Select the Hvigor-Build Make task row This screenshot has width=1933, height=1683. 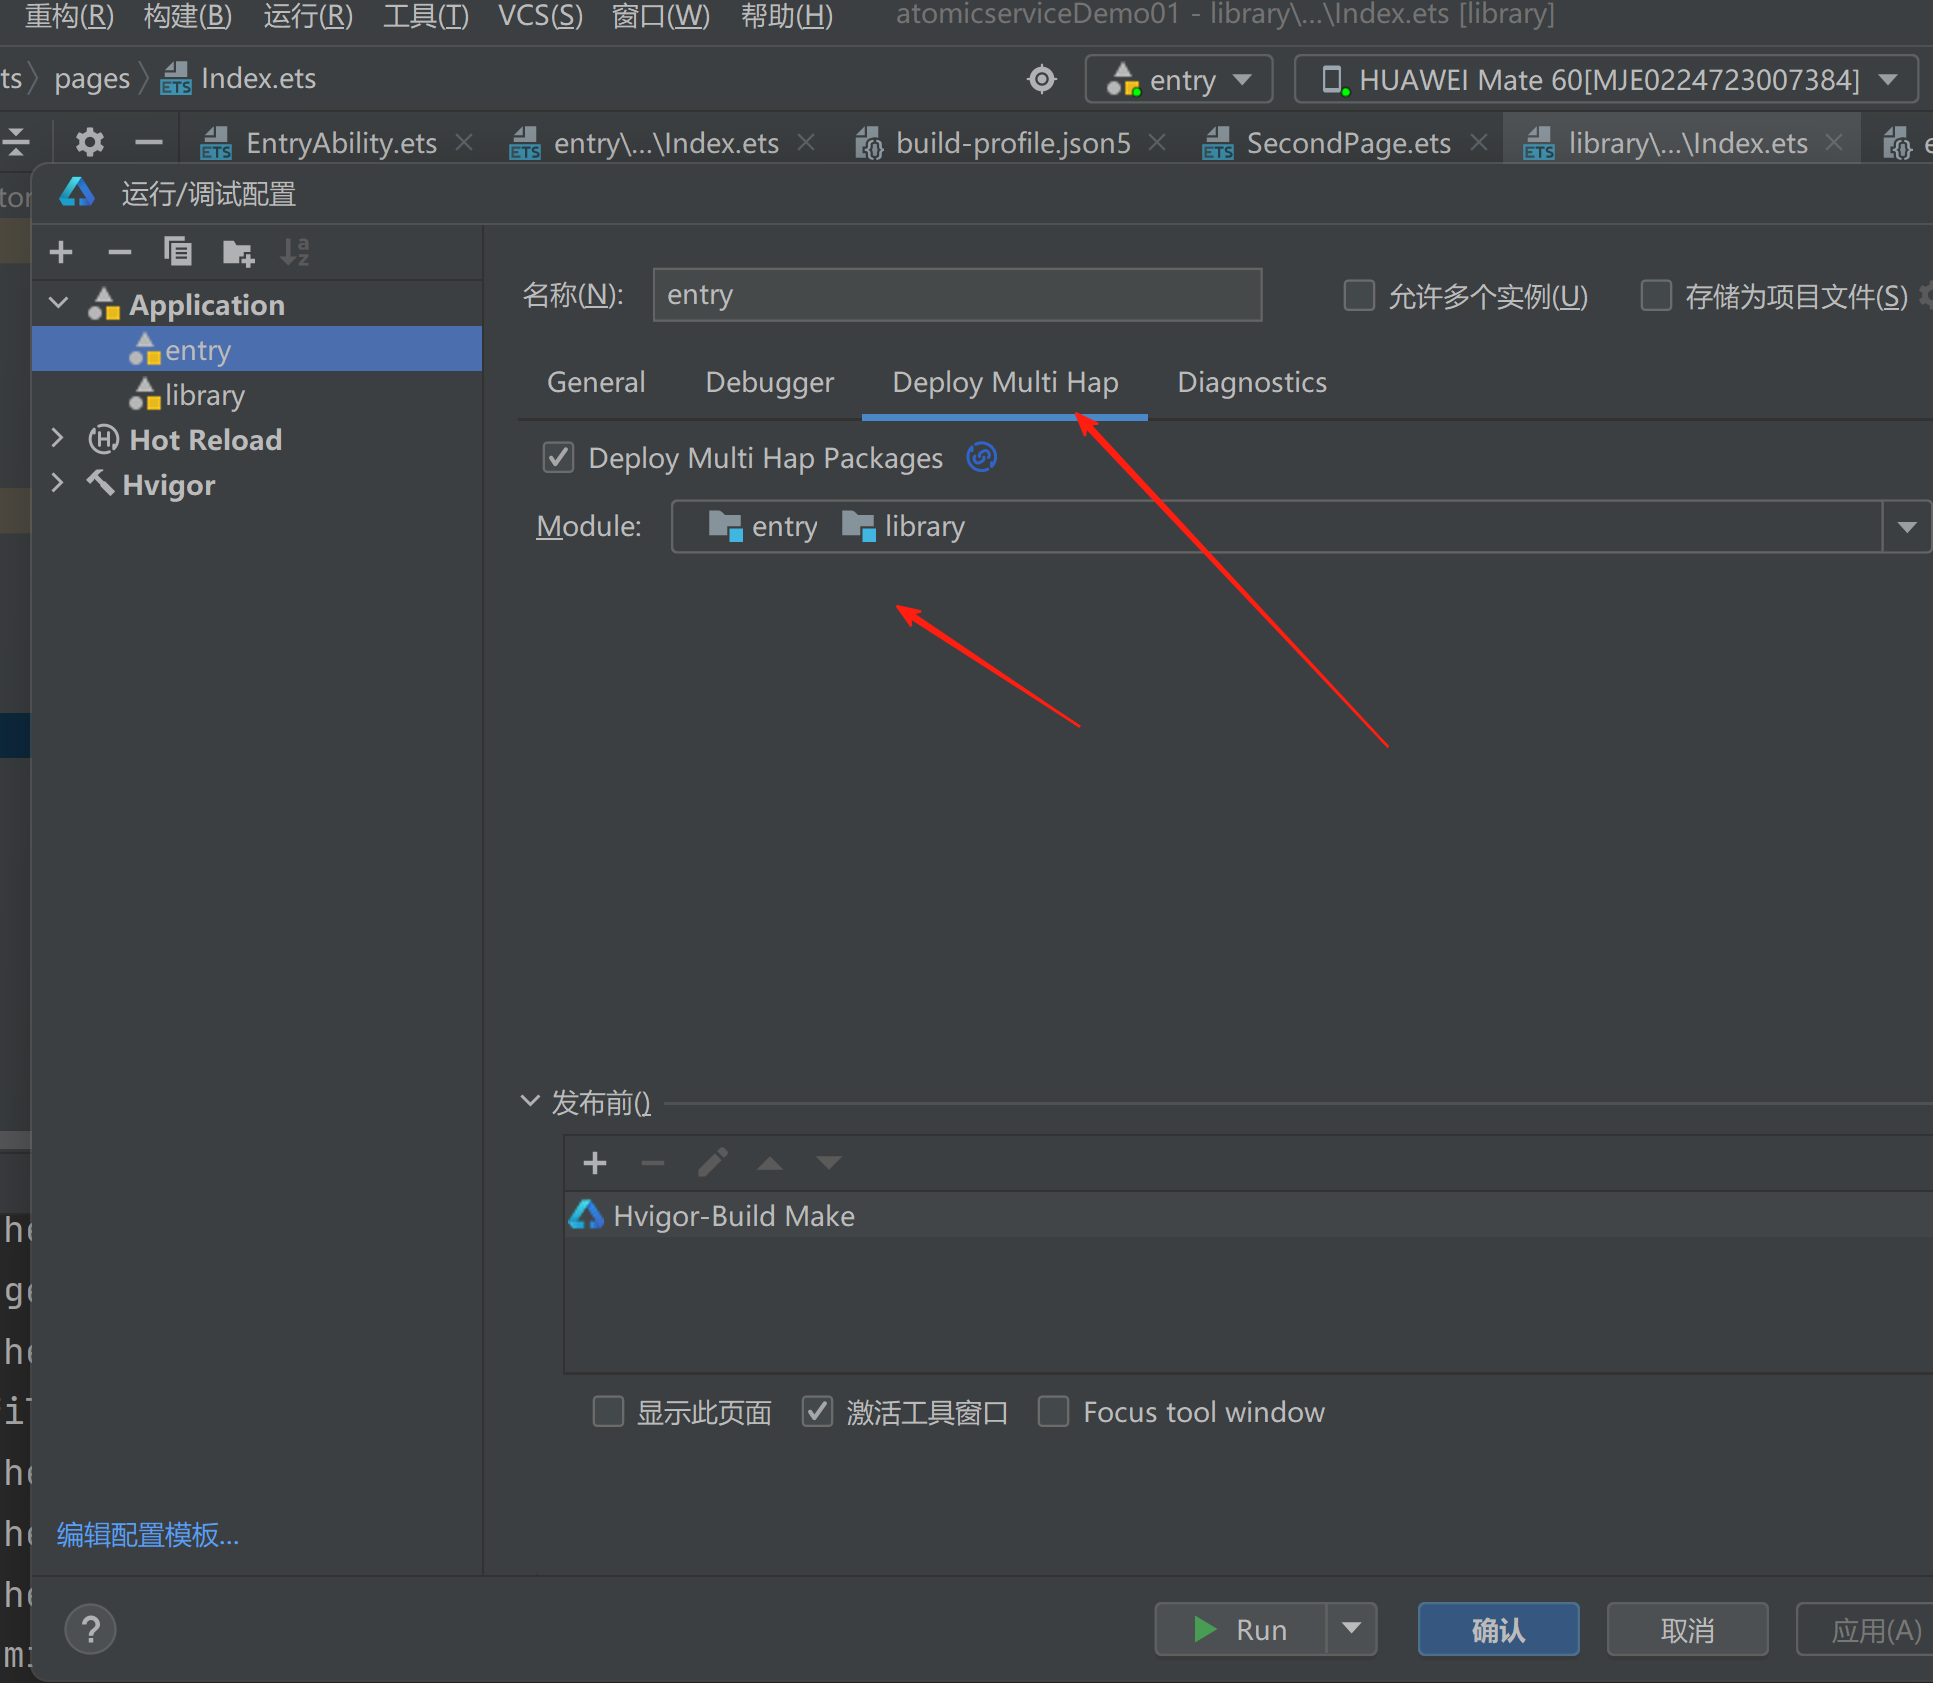point(1248,1216)
